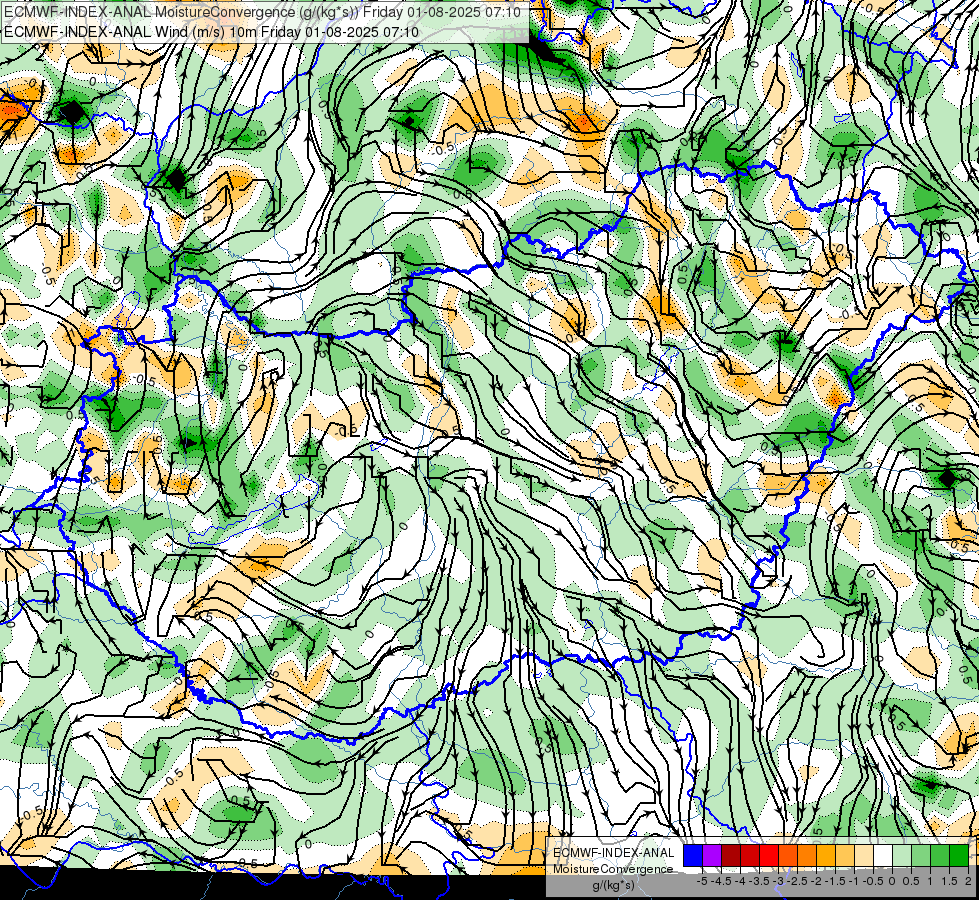Click the legend tick label '-1.5'

[835, 881]
